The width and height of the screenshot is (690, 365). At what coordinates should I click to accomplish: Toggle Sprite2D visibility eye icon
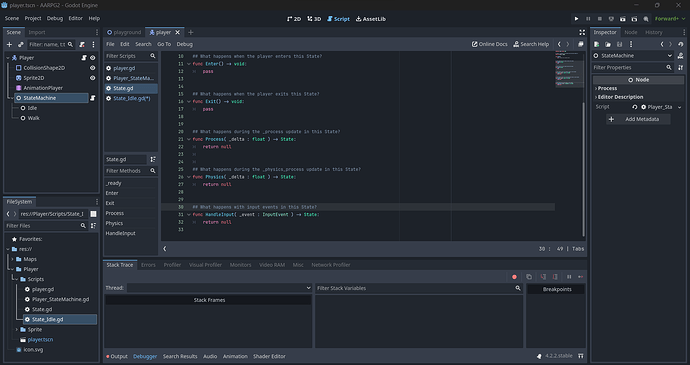tap(93, 78)
